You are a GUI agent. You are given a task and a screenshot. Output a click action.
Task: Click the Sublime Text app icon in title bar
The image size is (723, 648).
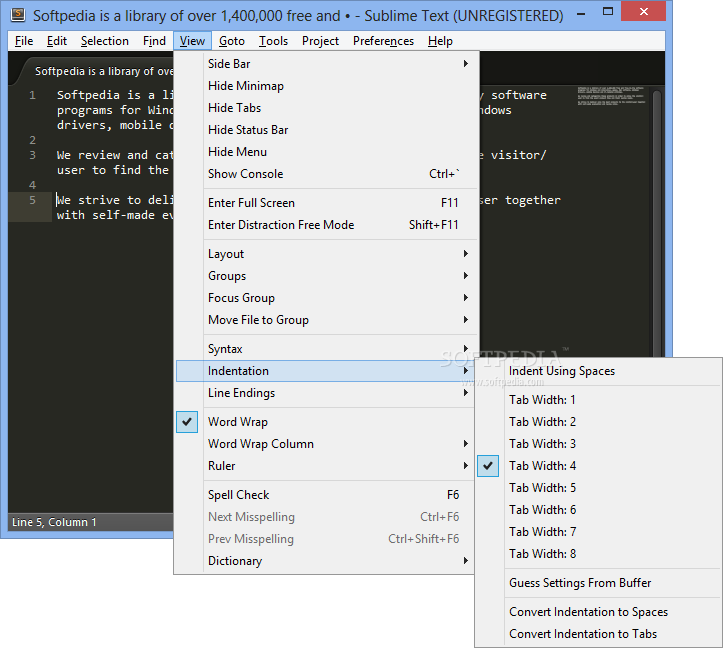click(x=18, y=15)
